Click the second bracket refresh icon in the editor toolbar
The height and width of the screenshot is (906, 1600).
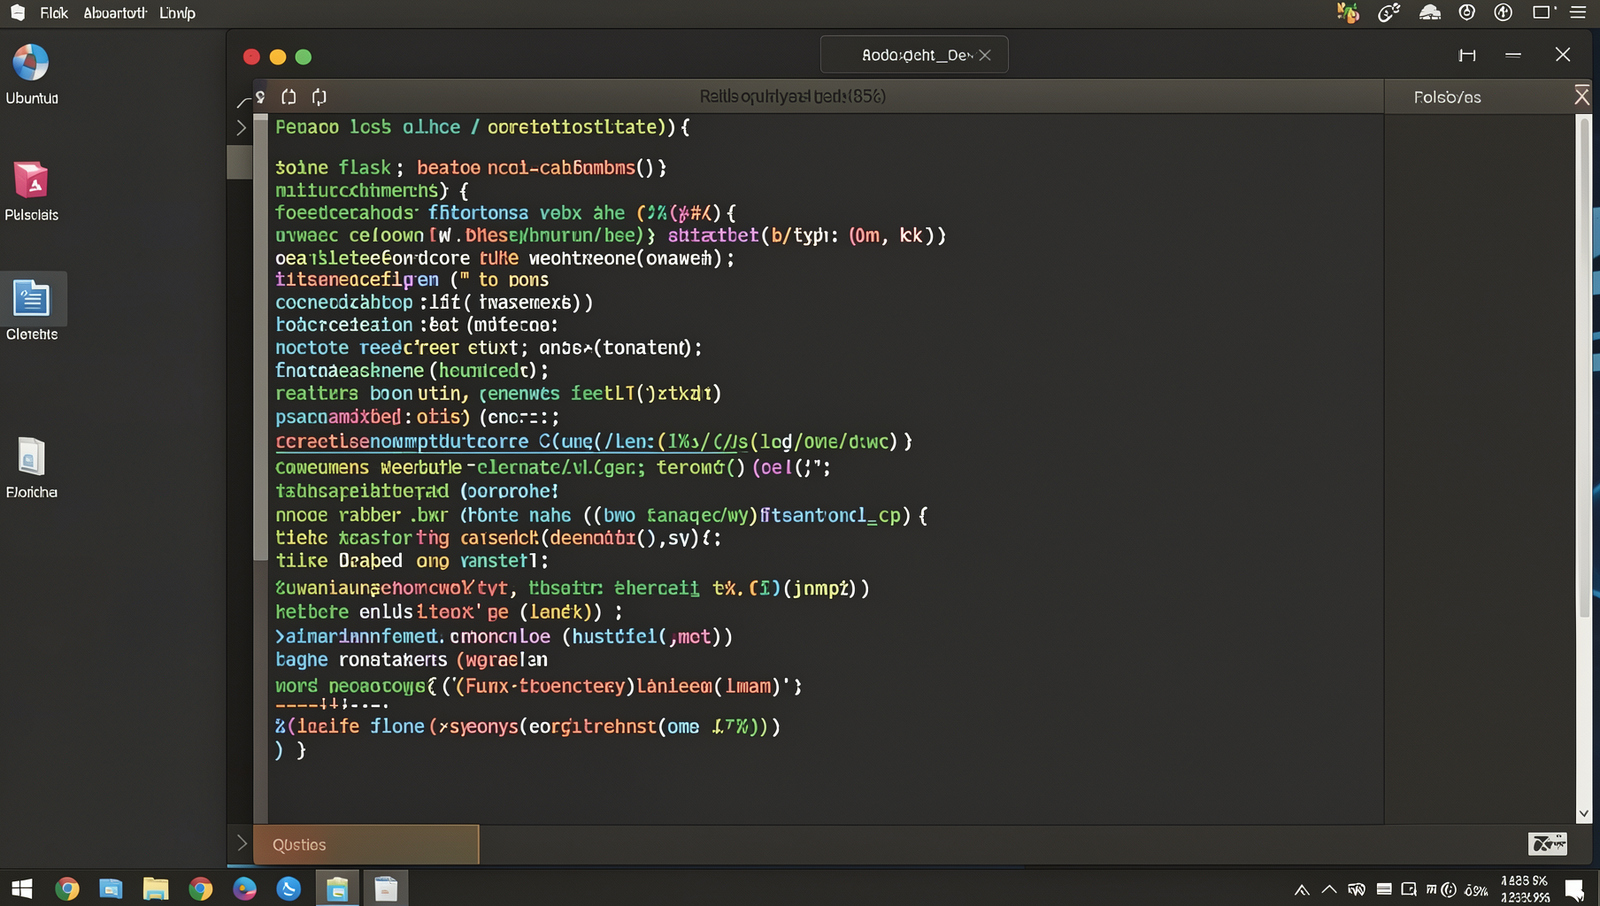click(x=319, y=97)
